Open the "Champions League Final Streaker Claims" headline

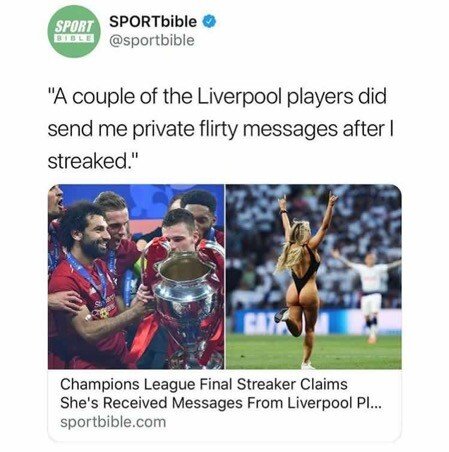[x=204, y=384]
